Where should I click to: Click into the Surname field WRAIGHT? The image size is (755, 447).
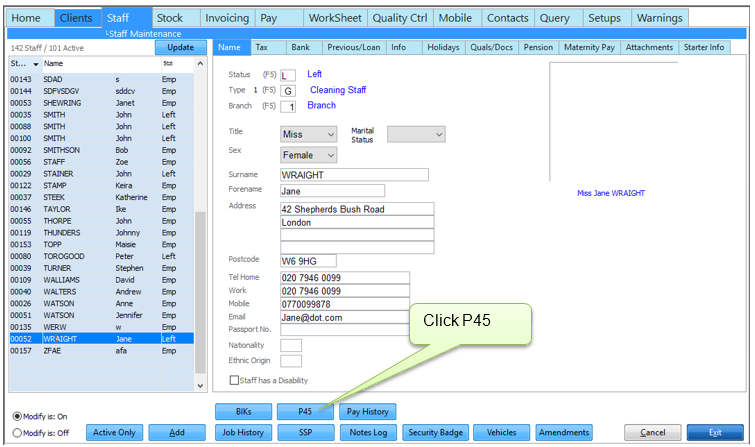(354, 175)
